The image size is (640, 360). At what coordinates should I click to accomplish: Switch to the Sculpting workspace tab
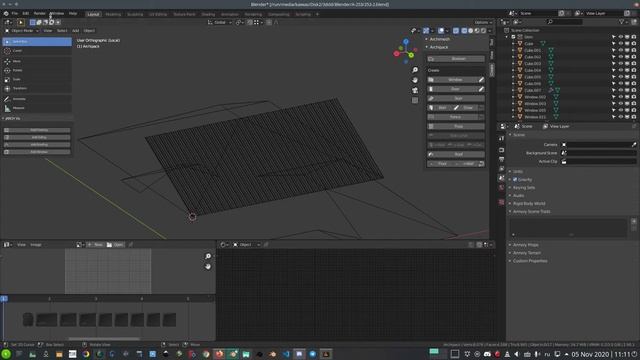pos(135,14)
